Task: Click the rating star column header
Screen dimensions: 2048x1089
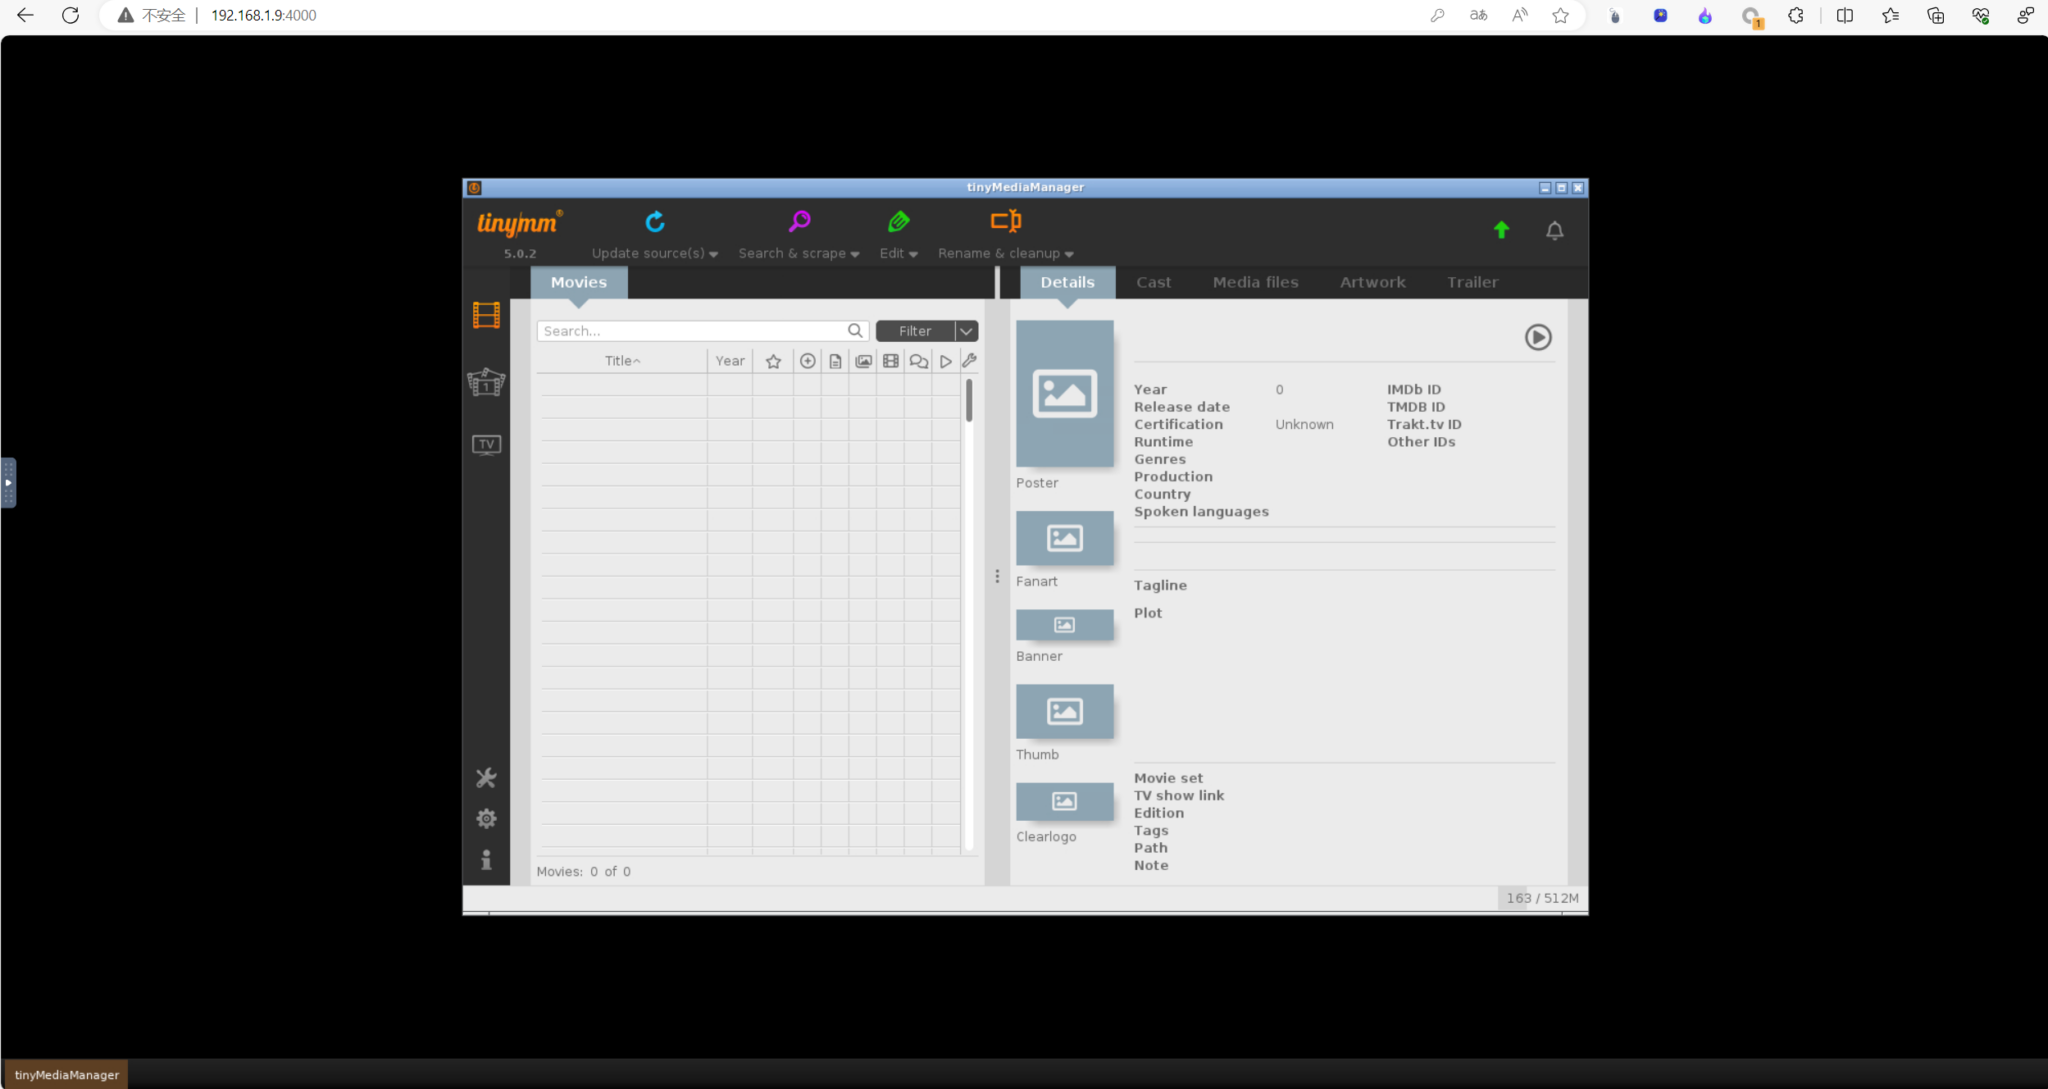Action: (773, 361)
